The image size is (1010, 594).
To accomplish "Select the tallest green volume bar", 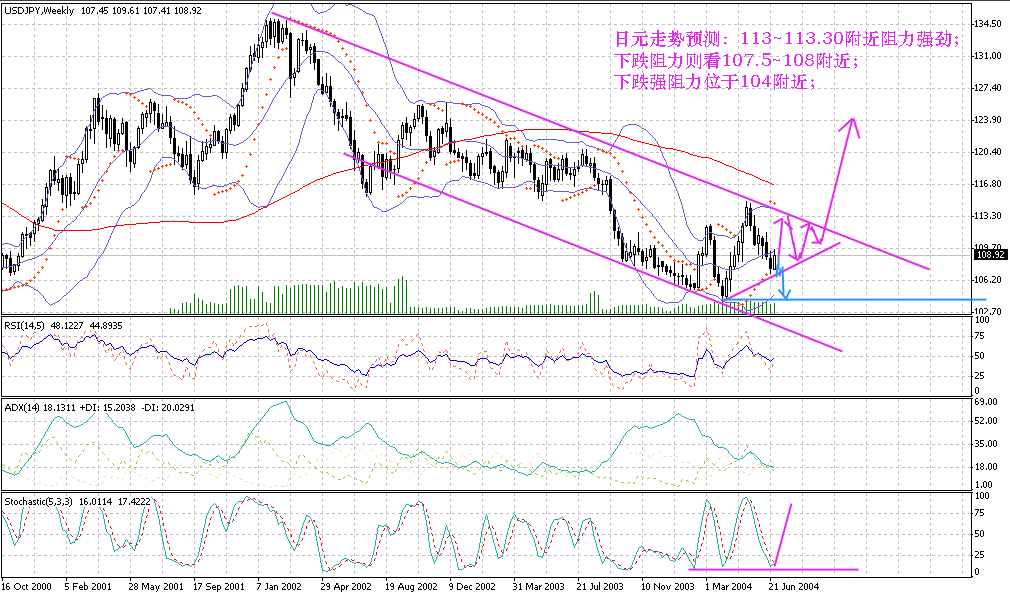I will (402, 295).
